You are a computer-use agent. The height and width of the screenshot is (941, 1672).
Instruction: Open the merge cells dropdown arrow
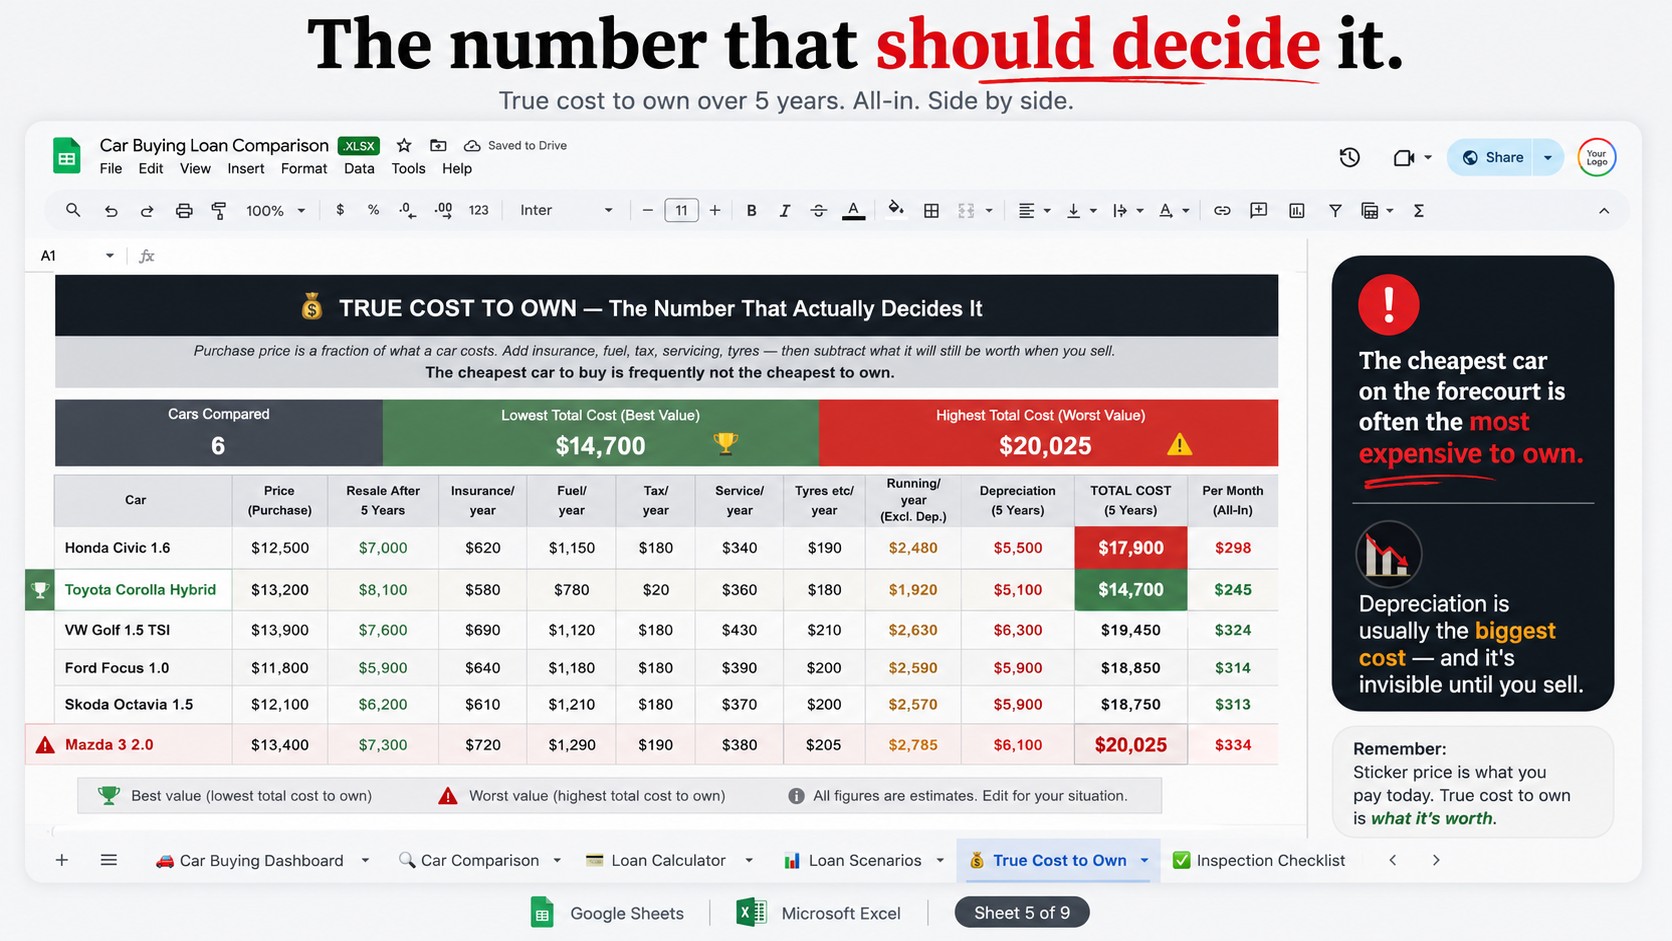(x=989, y=211)
